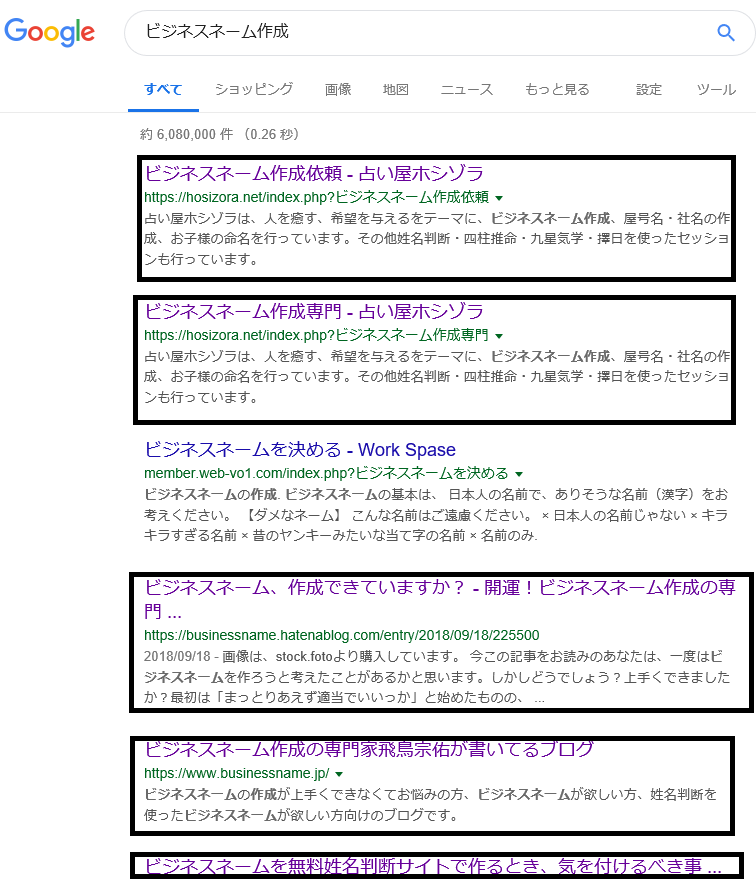
Task: Click snippet starting 2018/09/18 - 画像は
Action: point(437,677)
